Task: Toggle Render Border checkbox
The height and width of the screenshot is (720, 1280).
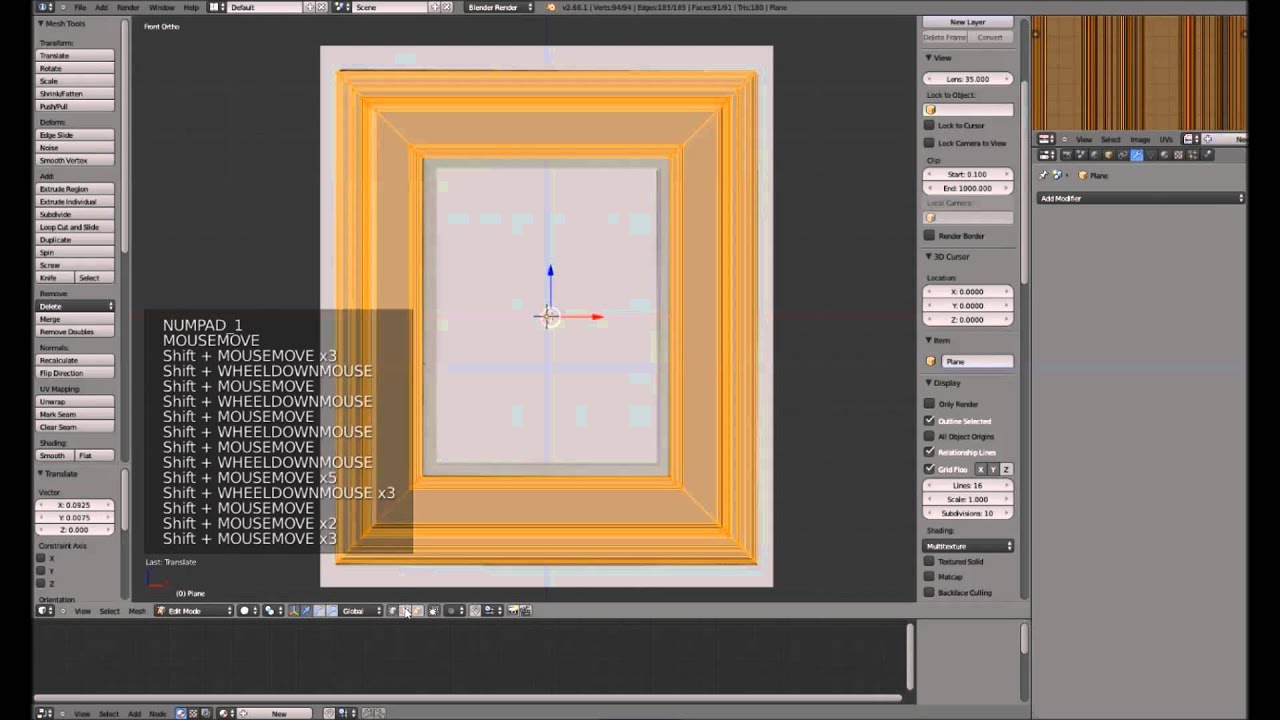Action: (929, 236)
